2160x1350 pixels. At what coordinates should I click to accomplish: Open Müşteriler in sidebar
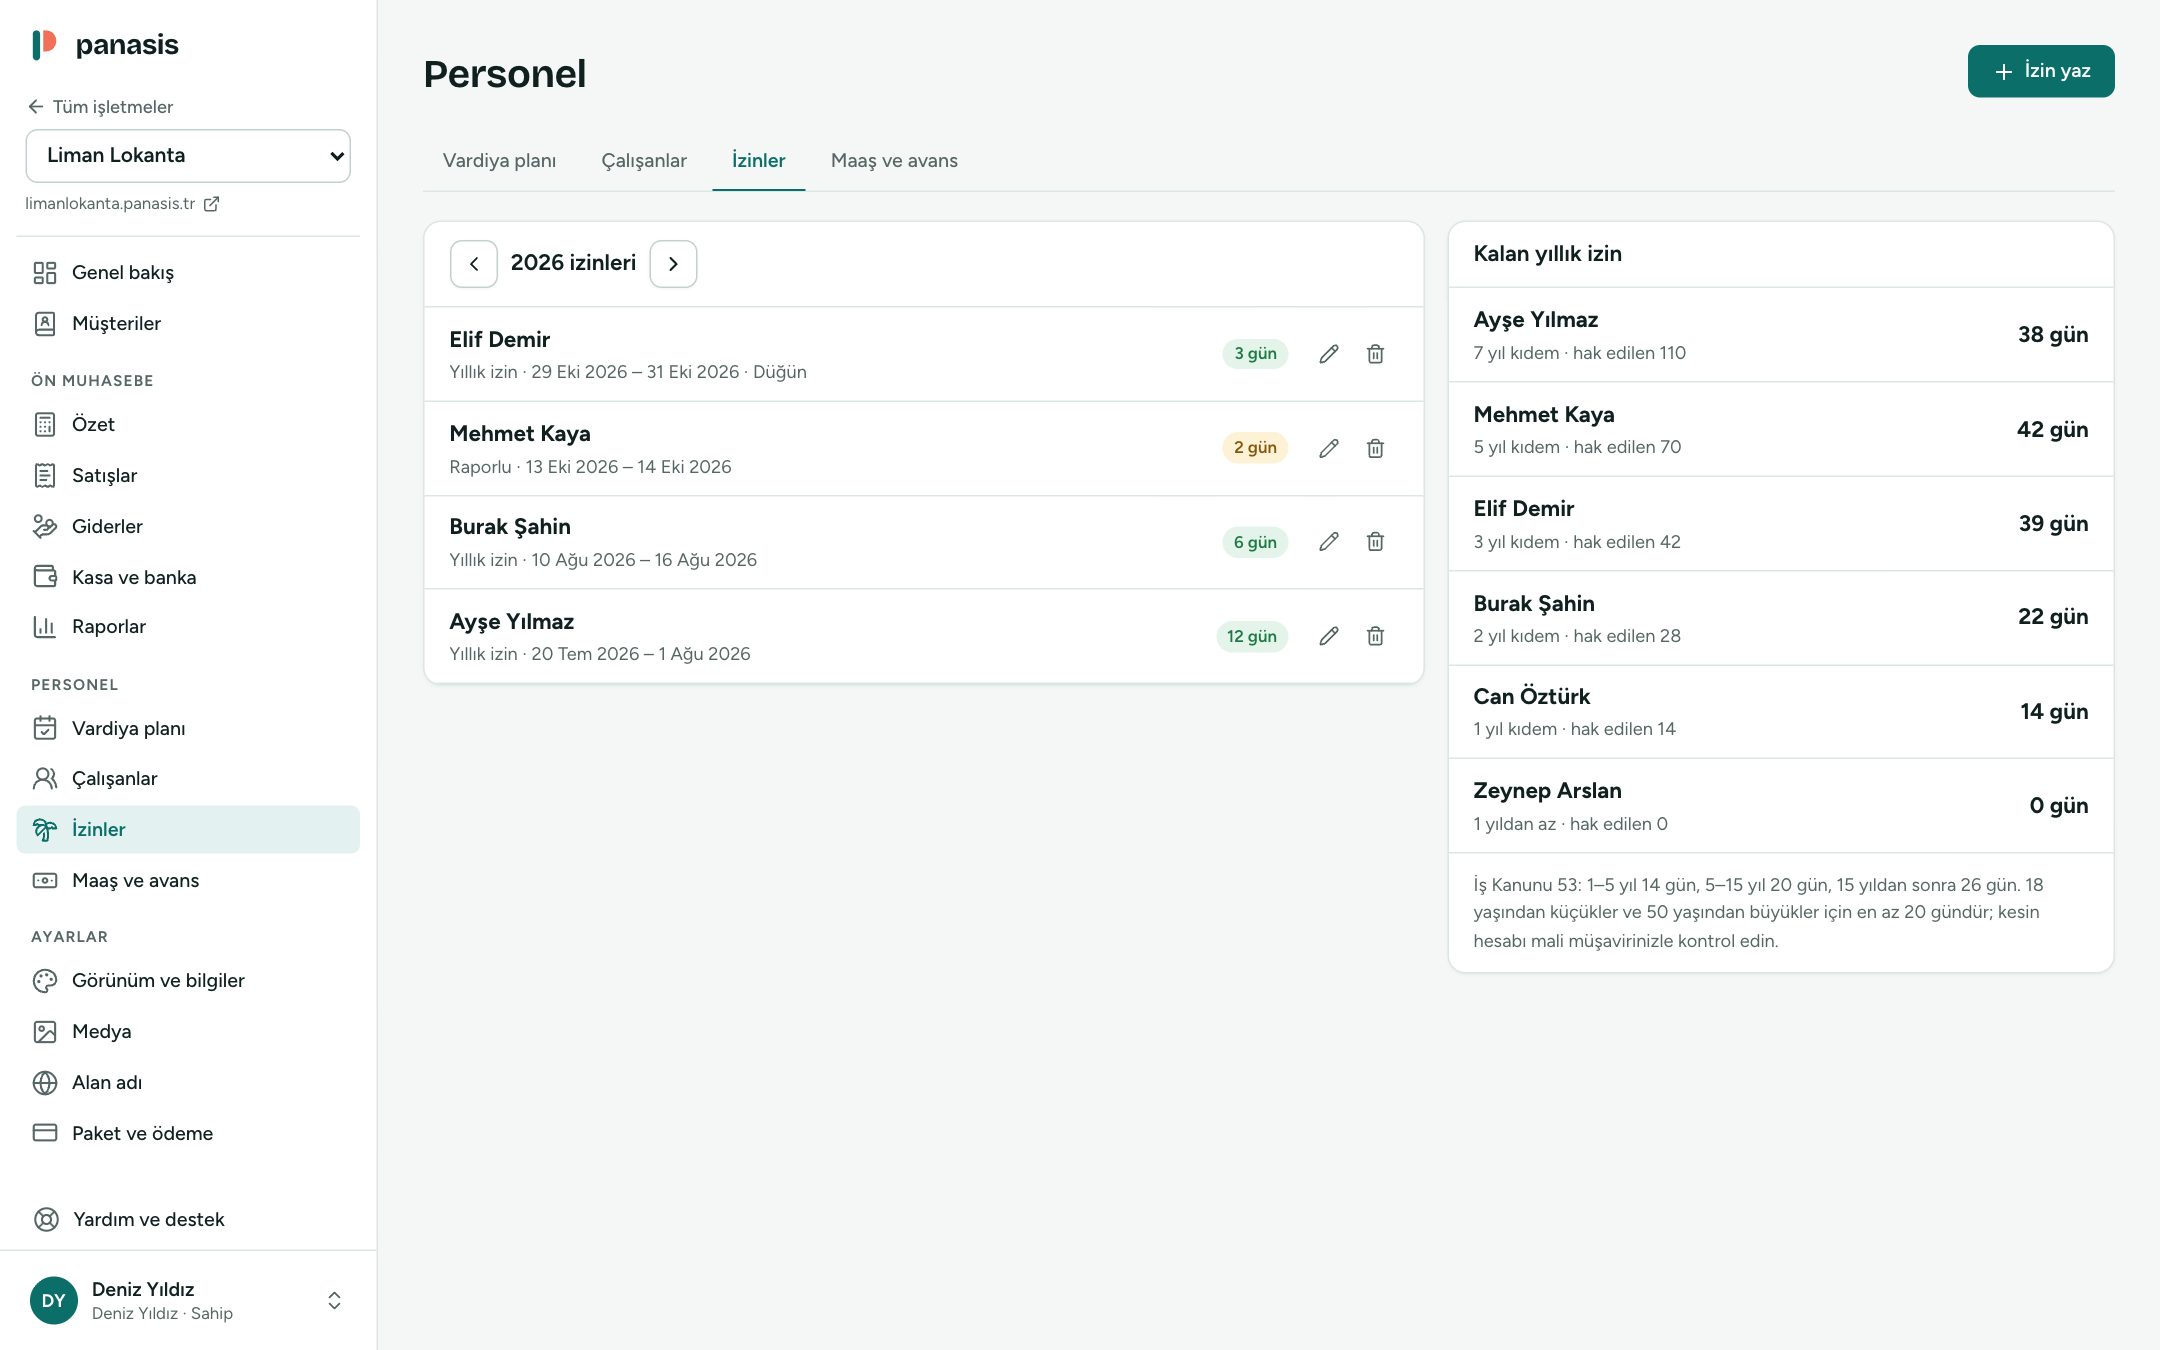pos(188,324)
